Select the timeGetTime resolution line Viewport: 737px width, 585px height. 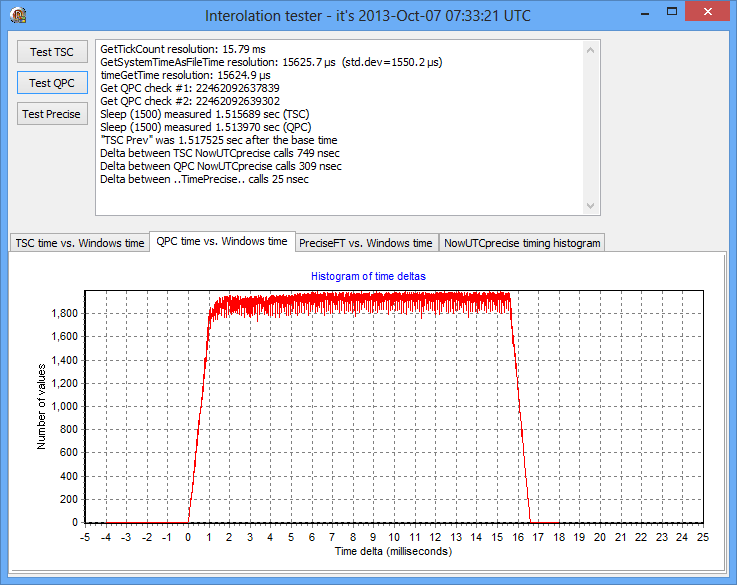(x=186, y=75)
